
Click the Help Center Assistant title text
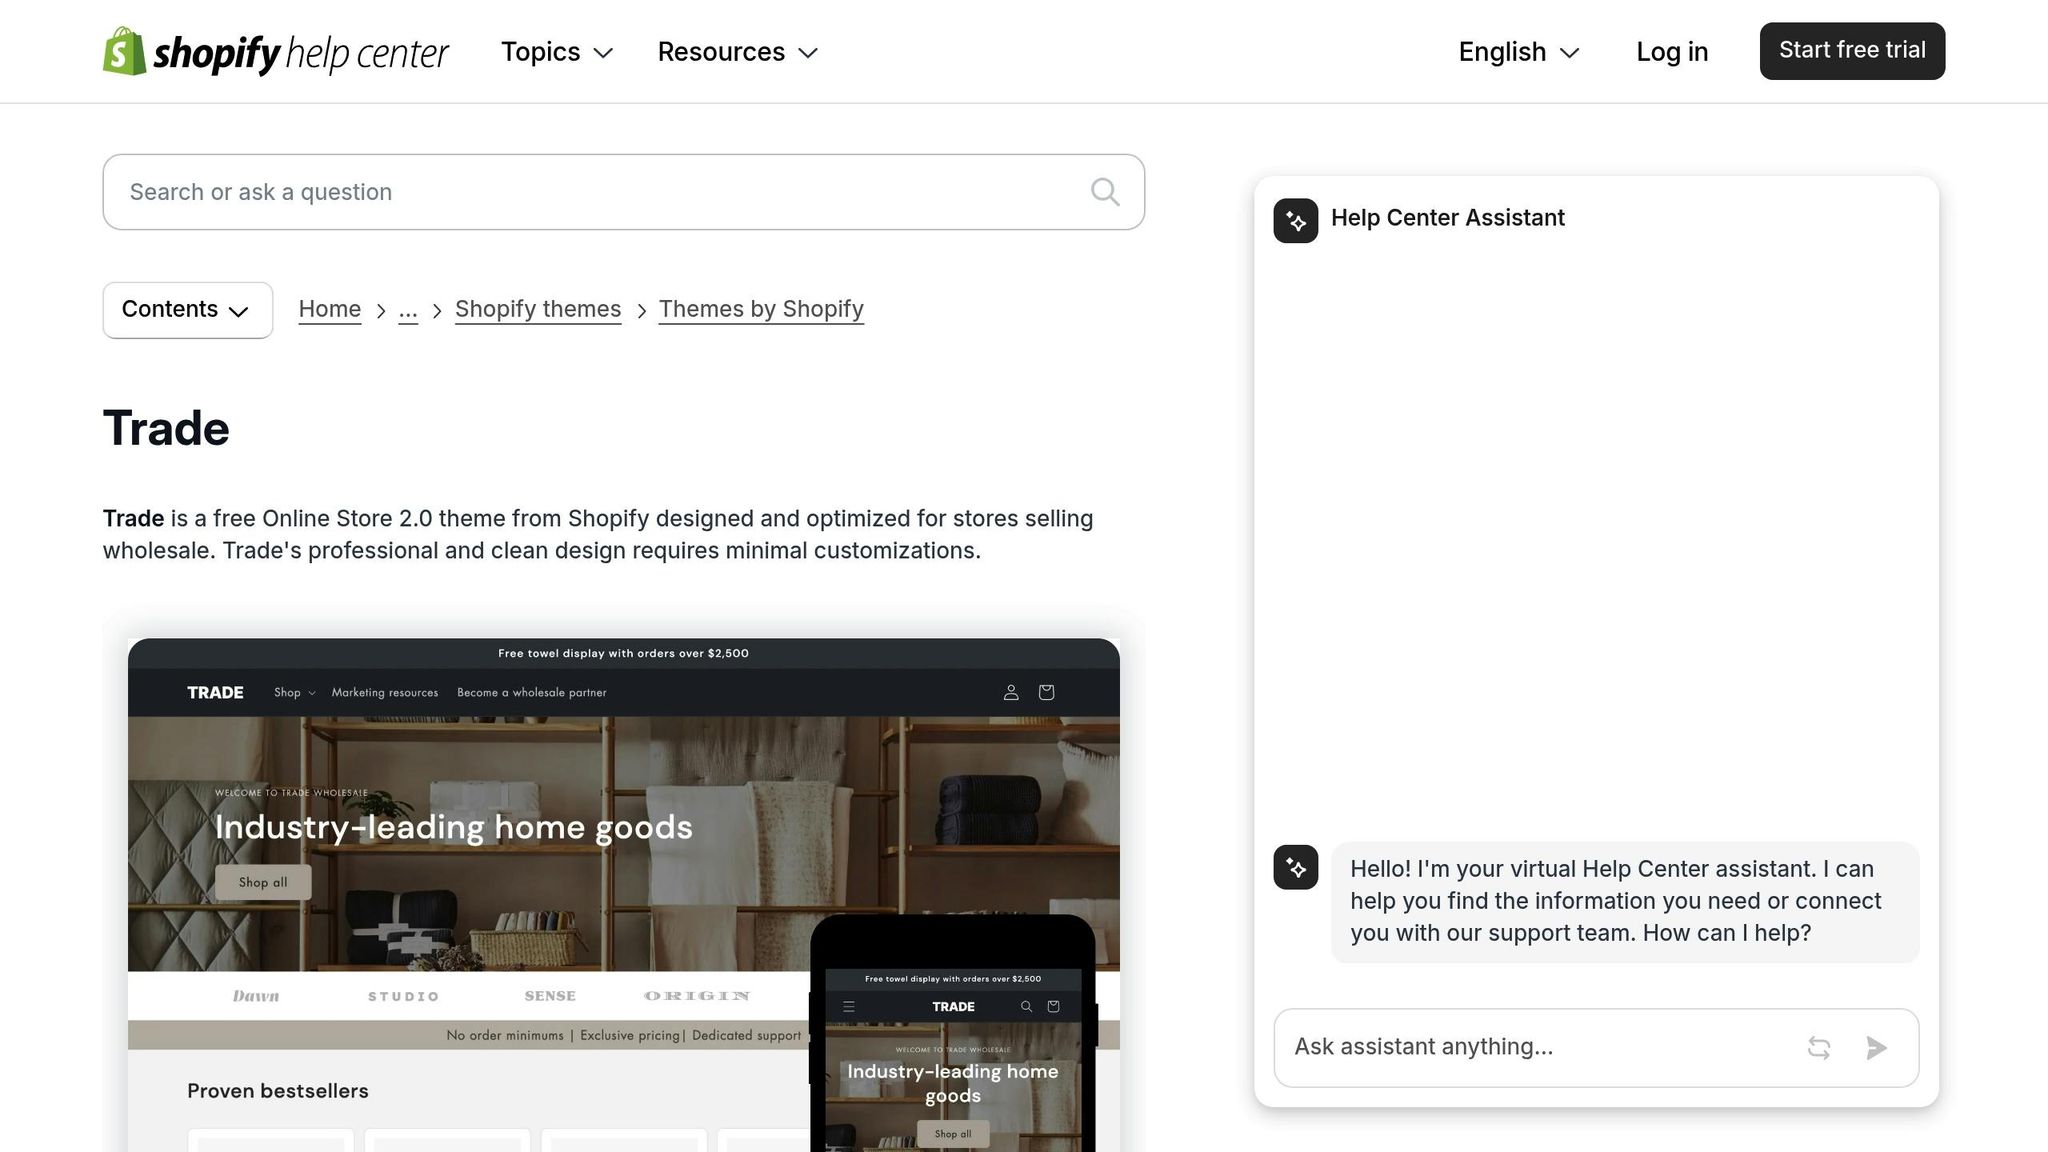click(1447, 218)
